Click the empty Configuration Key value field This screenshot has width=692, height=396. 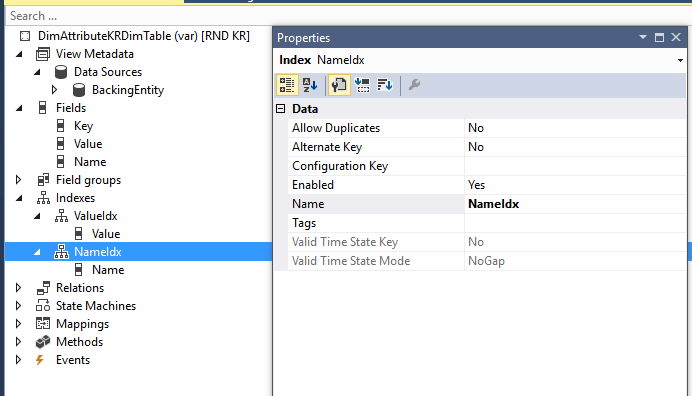(575, 166)
